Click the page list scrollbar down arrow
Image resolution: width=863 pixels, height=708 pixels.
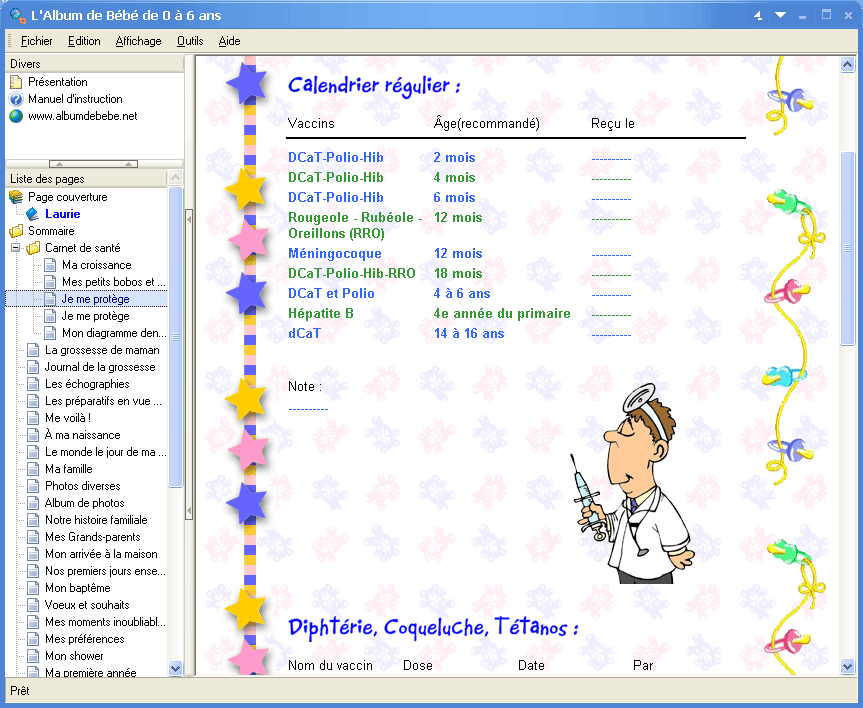[x=175, y=668]
